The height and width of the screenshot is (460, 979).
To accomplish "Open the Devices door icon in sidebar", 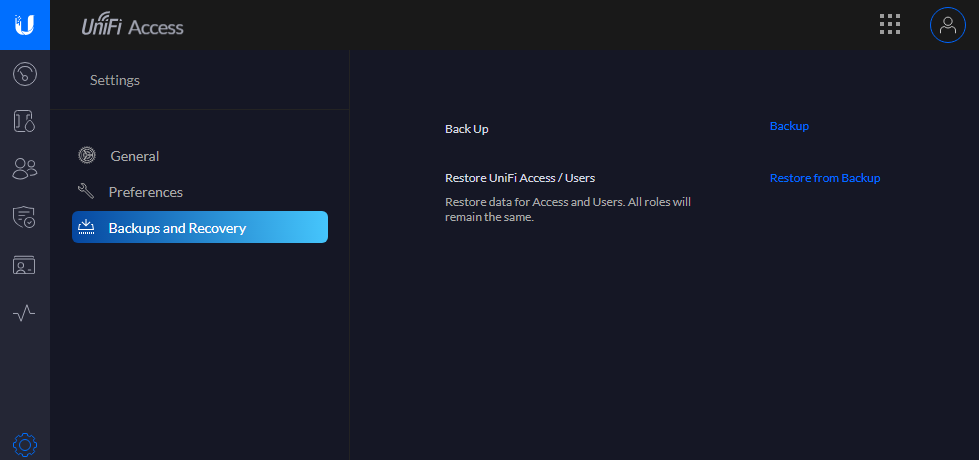I will pyautogui.click(x=25, y=121).
